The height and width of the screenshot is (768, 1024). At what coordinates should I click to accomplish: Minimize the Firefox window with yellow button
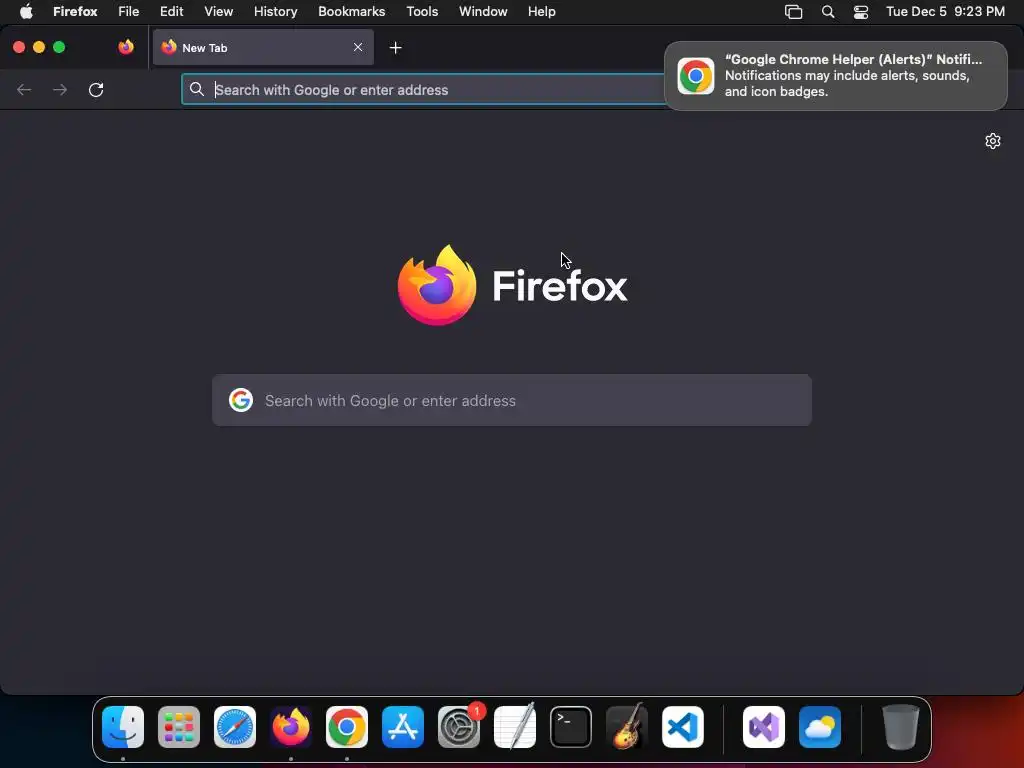click(39, 47)
